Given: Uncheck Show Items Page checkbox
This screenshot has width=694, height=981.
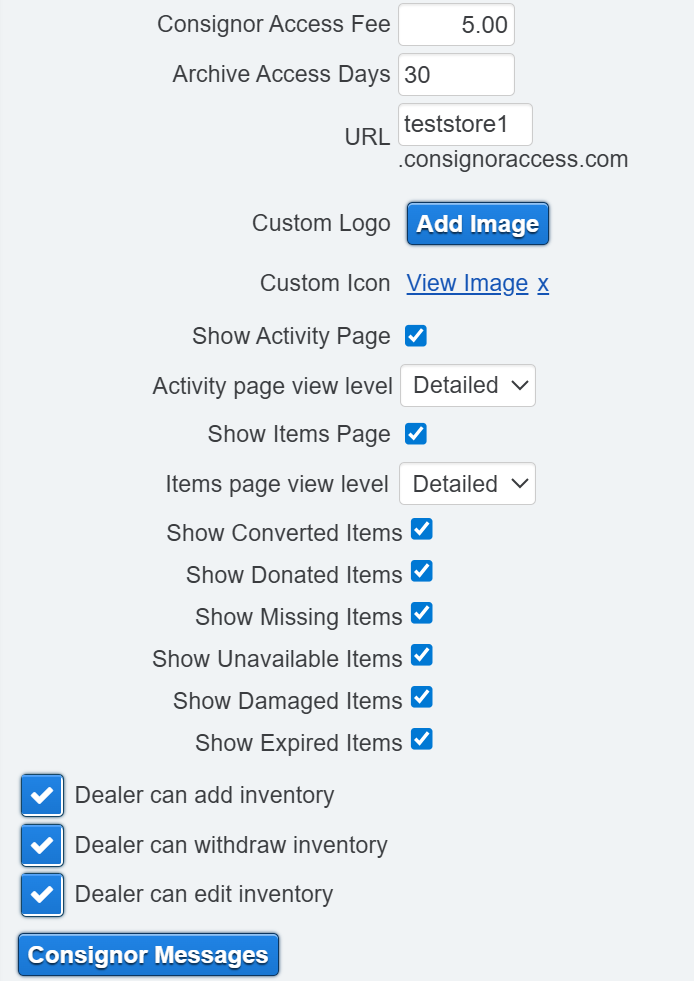Looking at the screenshot, I should (416, 434).
